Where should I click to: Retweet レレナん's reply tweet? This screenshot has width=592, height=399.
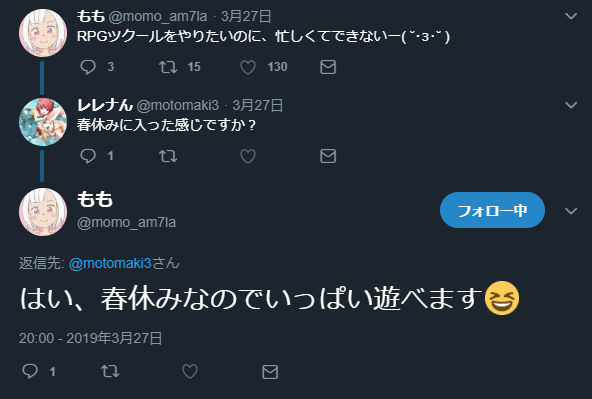[168, 156]
